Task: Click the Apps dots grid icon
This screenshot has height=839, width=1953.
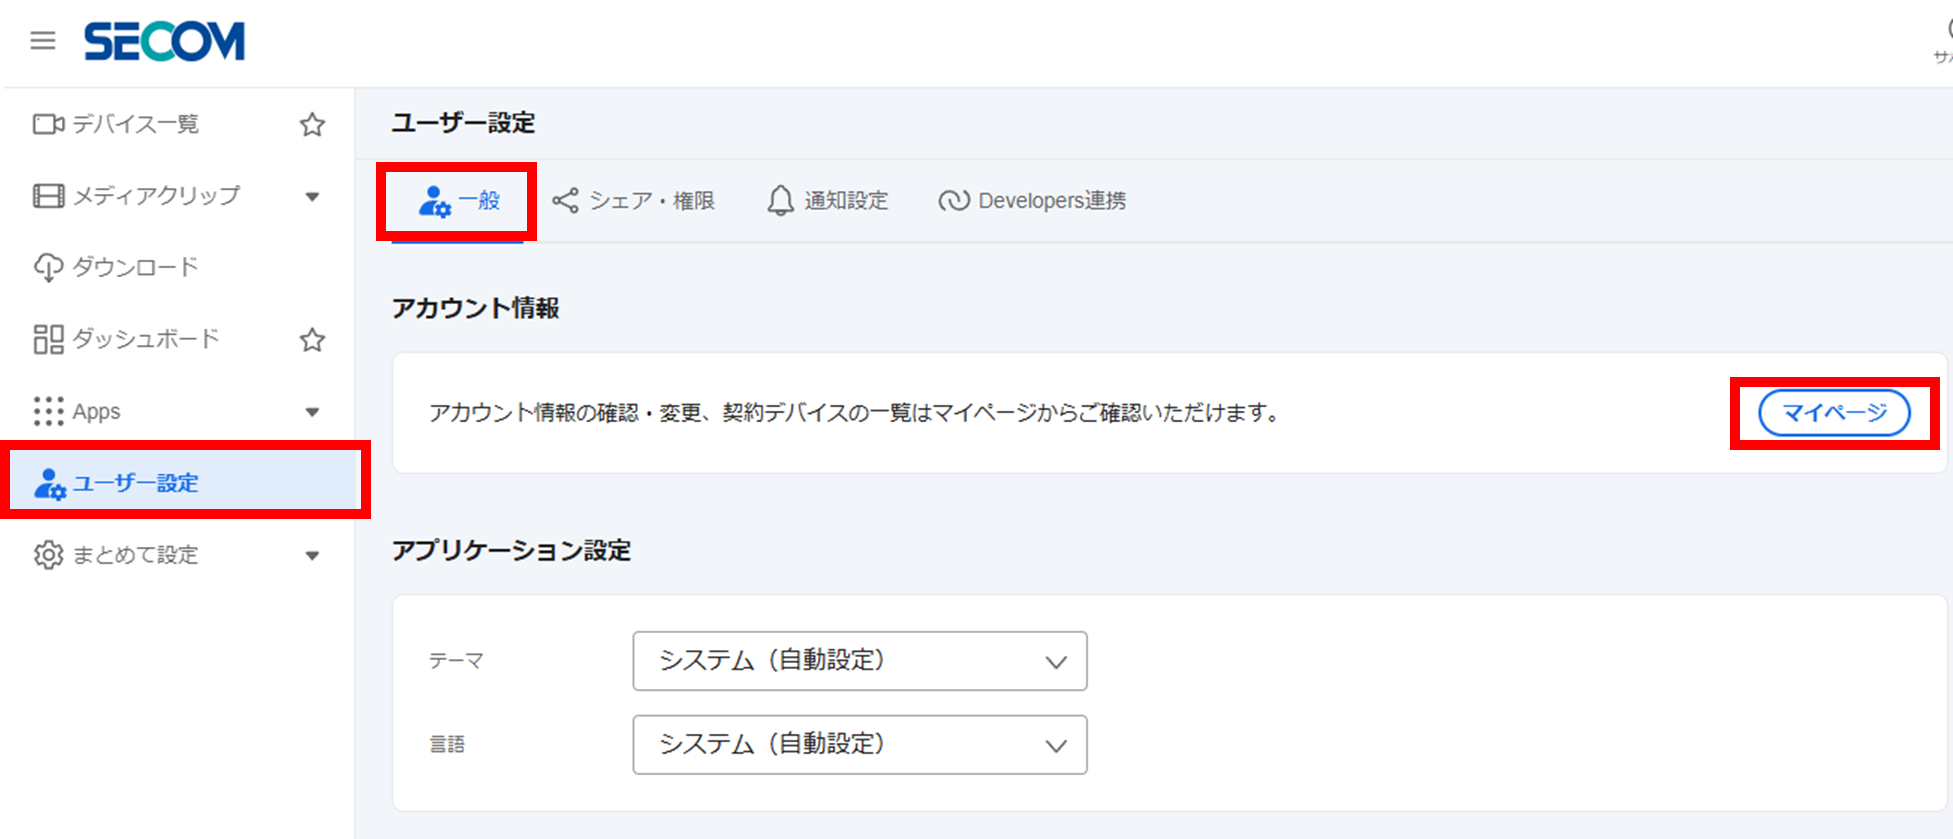Action: click(x=48, y=411)
